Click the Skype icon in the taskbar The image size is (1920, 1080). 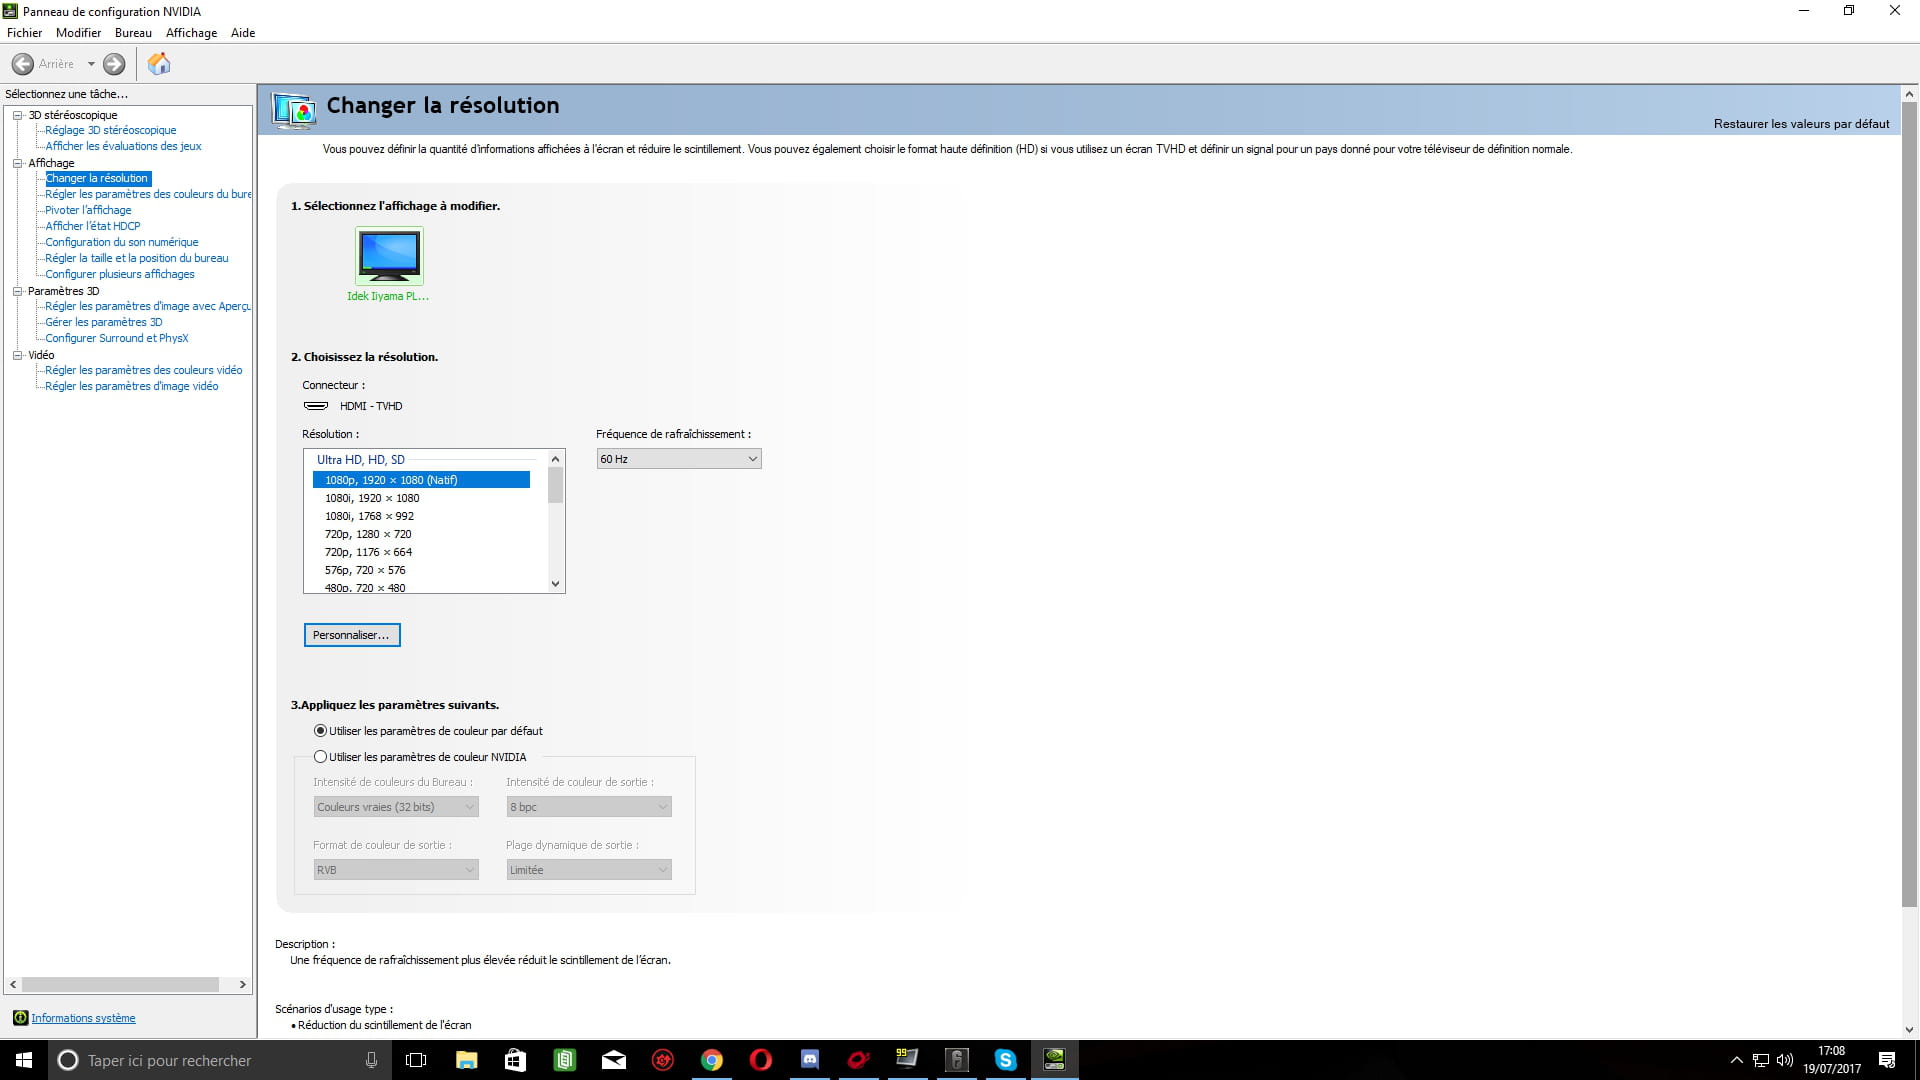coord(1005,1060)
